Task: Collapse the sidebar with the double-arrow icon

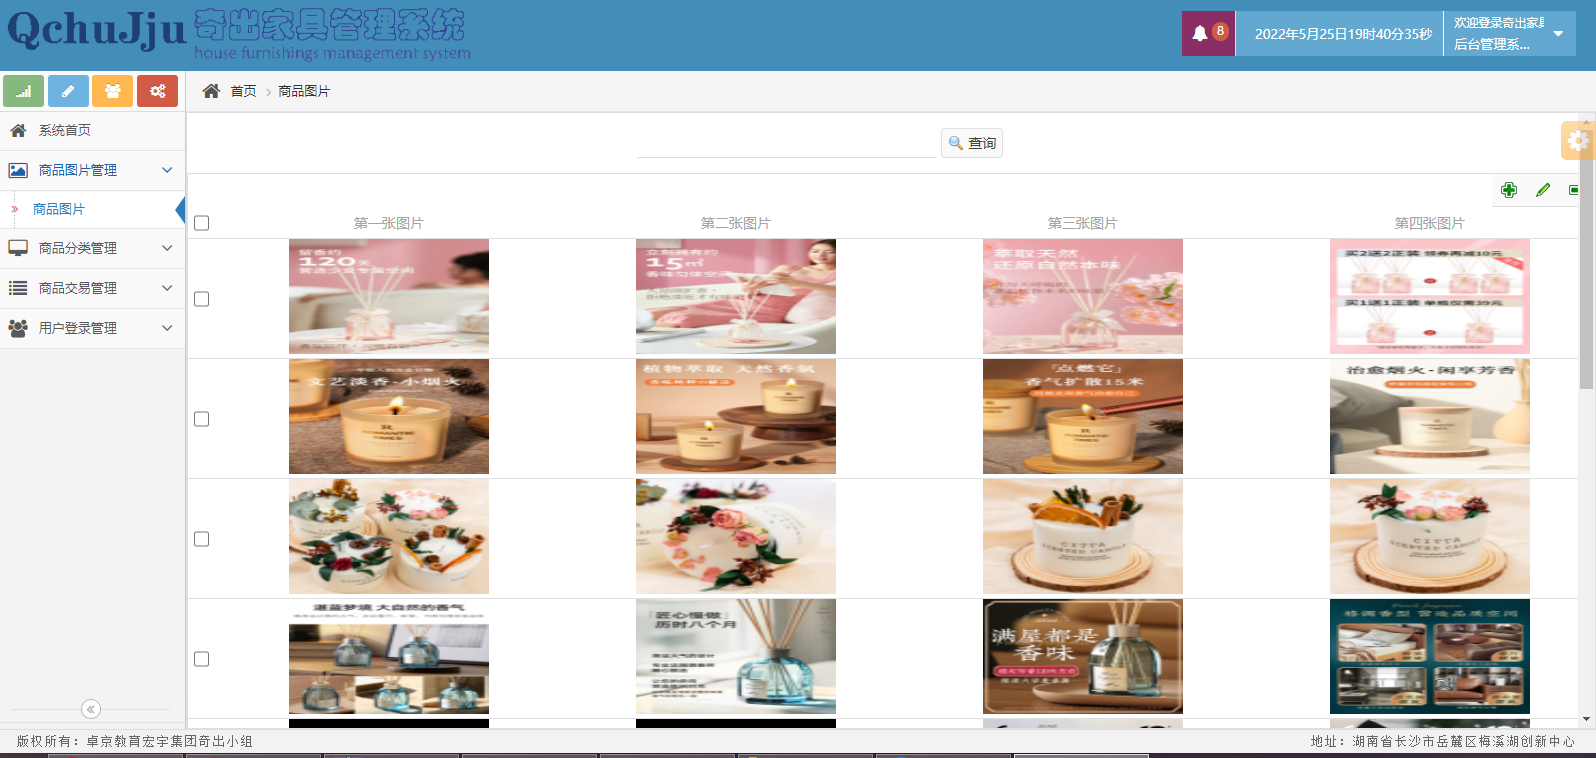Action: coord(91,709)
